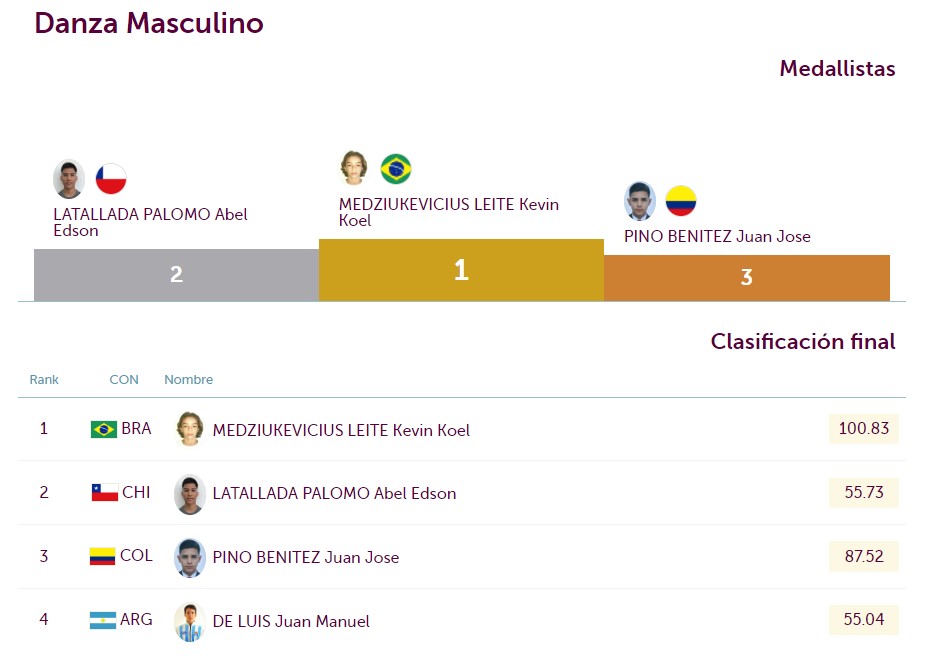This screenshot has height=666, width=934.
Task: Click the Nombre column header
Action: tap(188, 379)
